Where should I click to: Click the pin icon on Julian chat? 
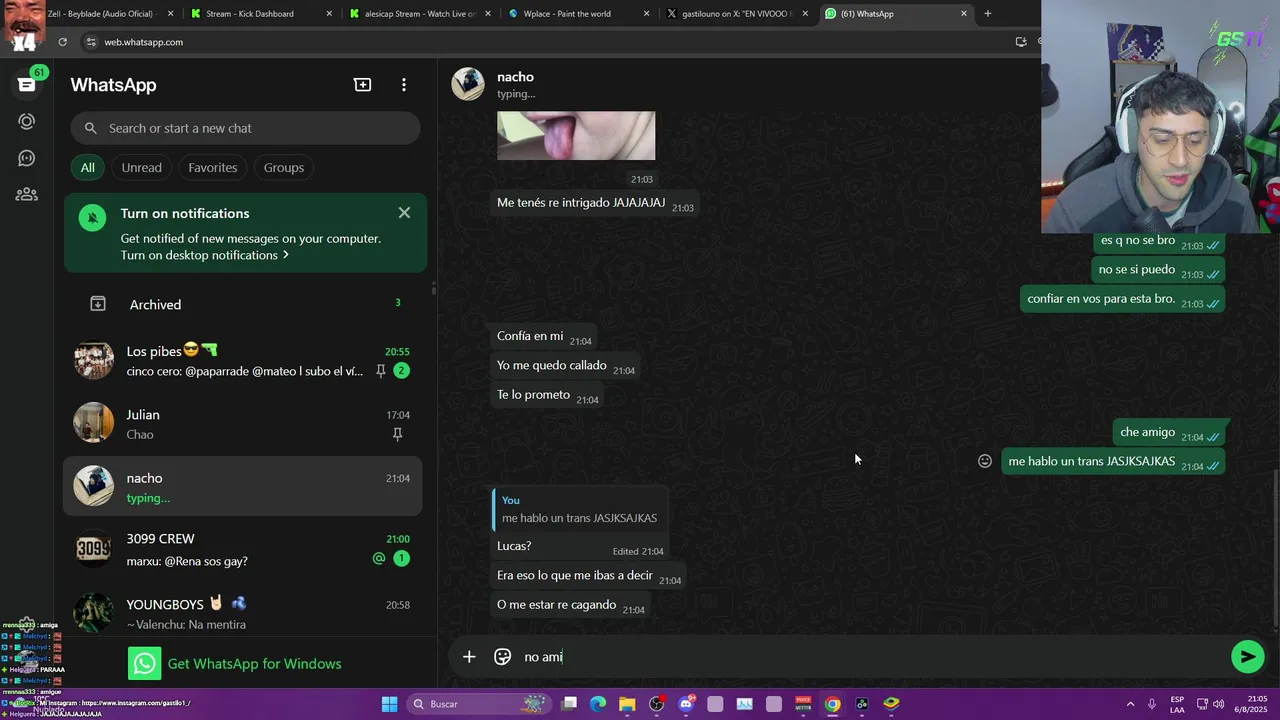pyautogui.click(x=397, y=434)
